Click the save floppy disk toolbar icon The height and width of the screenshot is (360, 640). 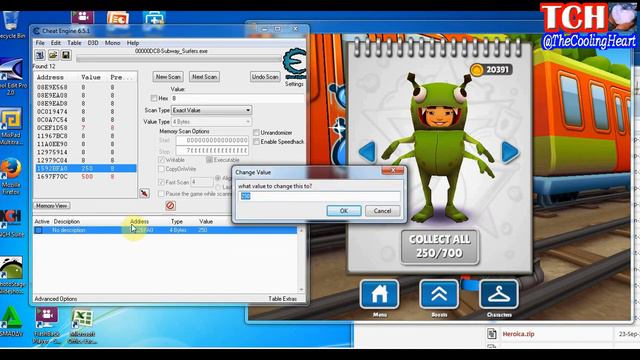[66, 55]
